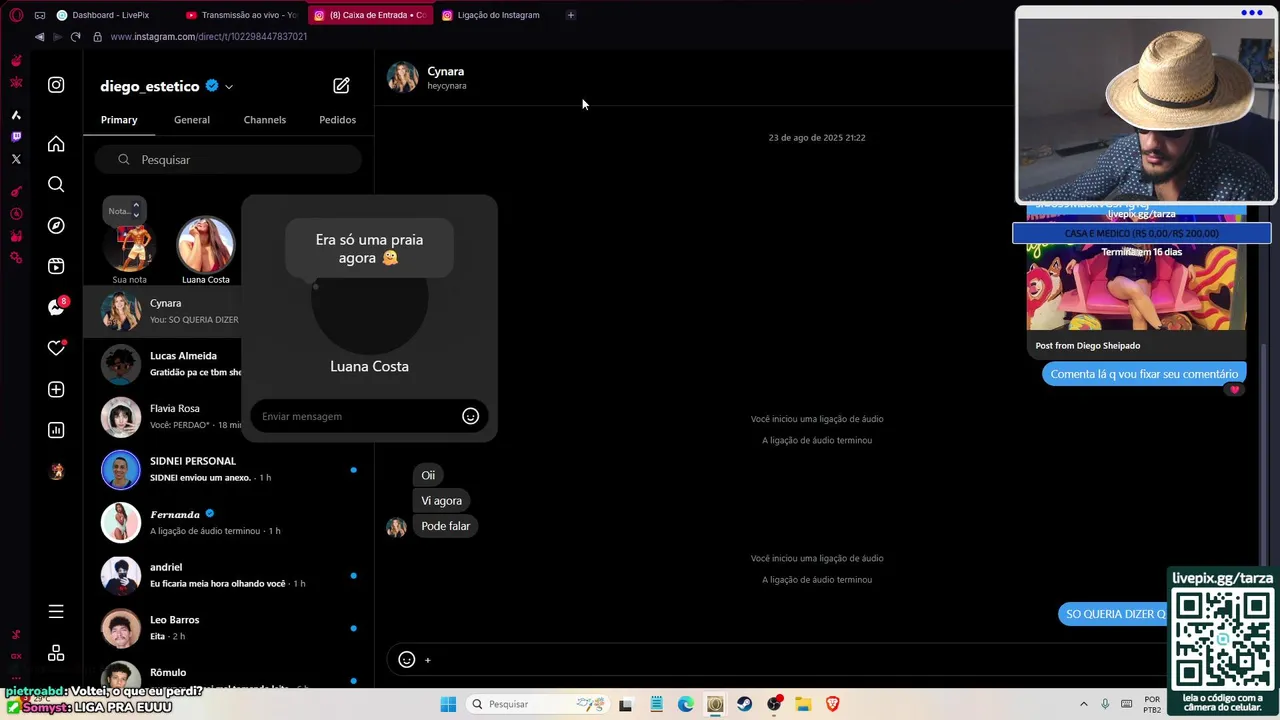Click the Pode falar message bubble
Viewport: 1280px width, 720px height.
point(445,526)
